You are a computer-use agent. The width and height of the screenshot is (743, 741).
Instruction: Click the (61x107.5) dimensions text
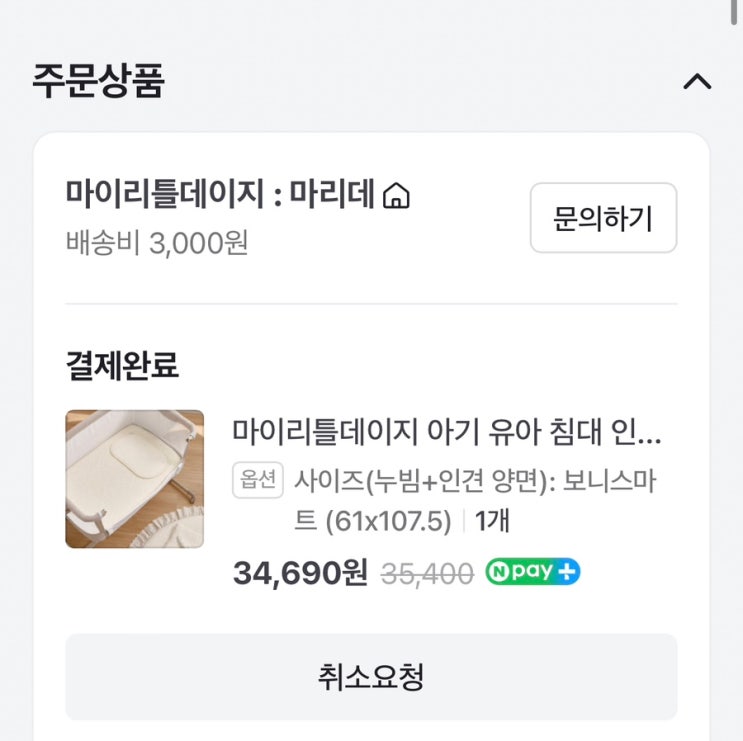pyautogui.click(x=390, y=521)
